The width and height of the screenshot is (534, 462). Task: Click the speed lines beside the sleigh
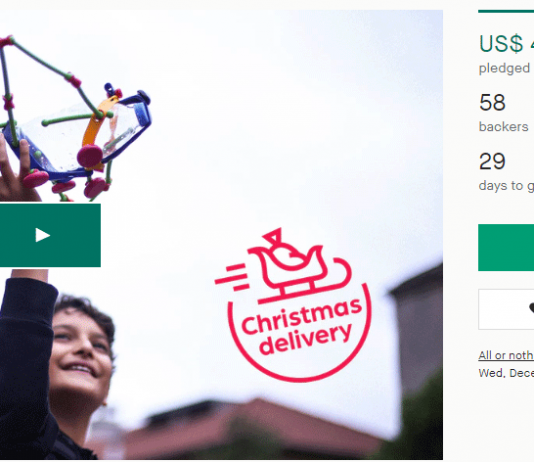point(232,277)
